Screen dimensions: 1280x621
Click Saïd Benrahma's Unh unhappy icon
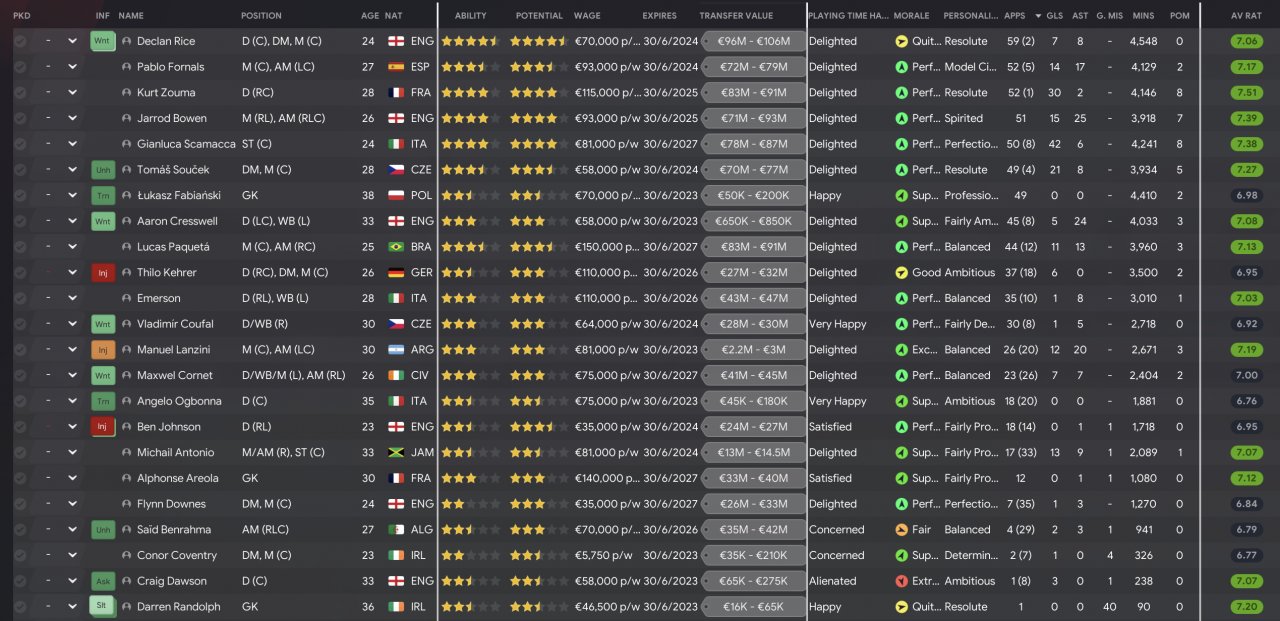tap(102, 530)
